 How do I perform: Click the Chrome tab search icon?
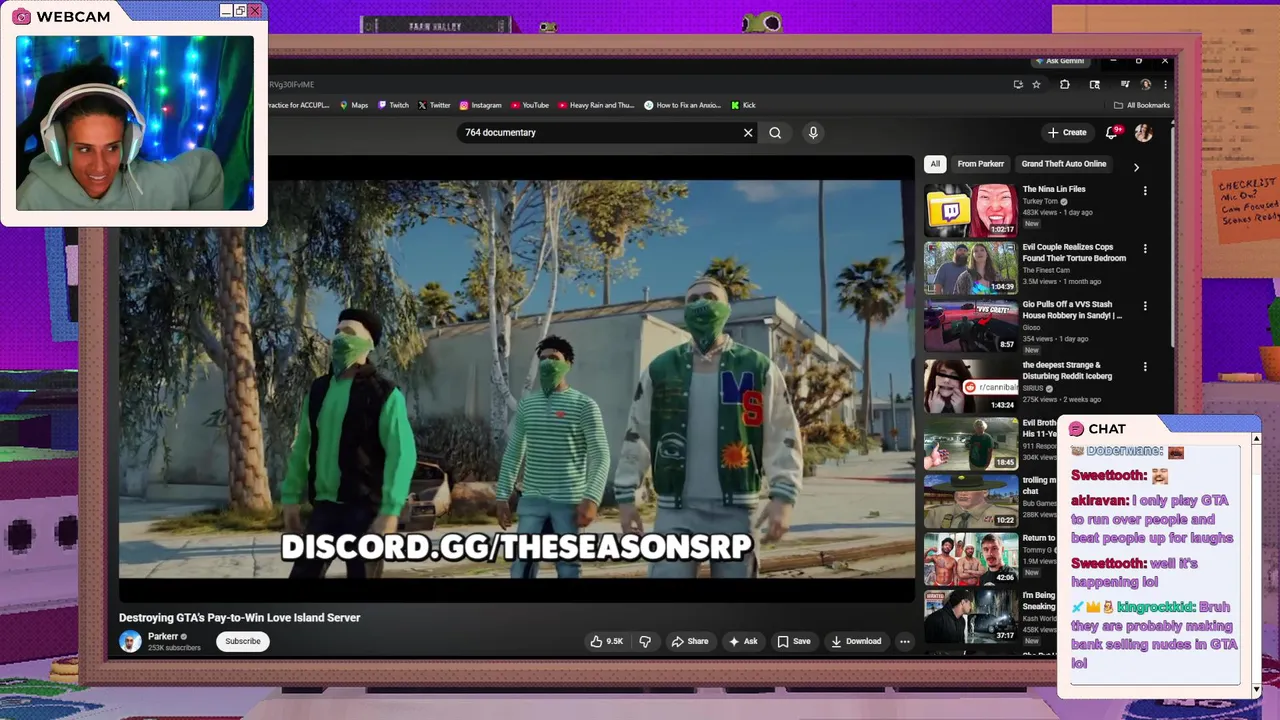pyautogui.click(x=1095, y=84)
